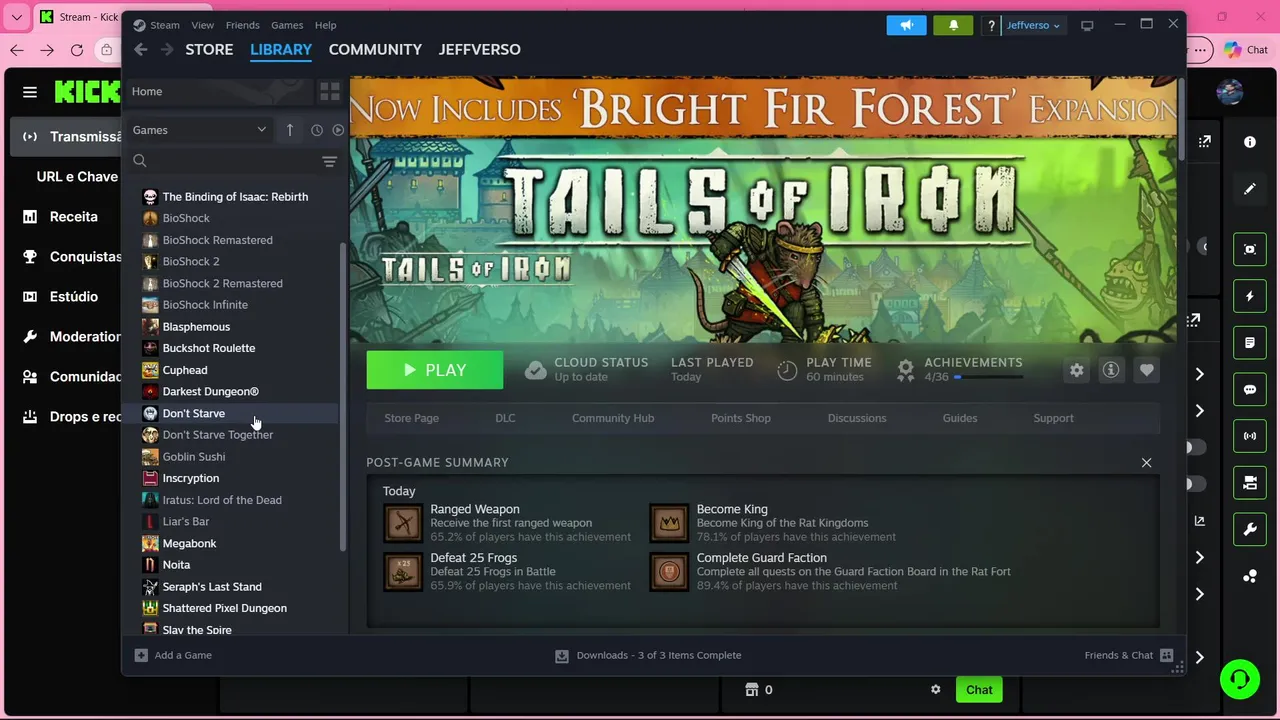Select LIBRARY tab
This screenshot has width=1280, height=720.
(281, 49)
